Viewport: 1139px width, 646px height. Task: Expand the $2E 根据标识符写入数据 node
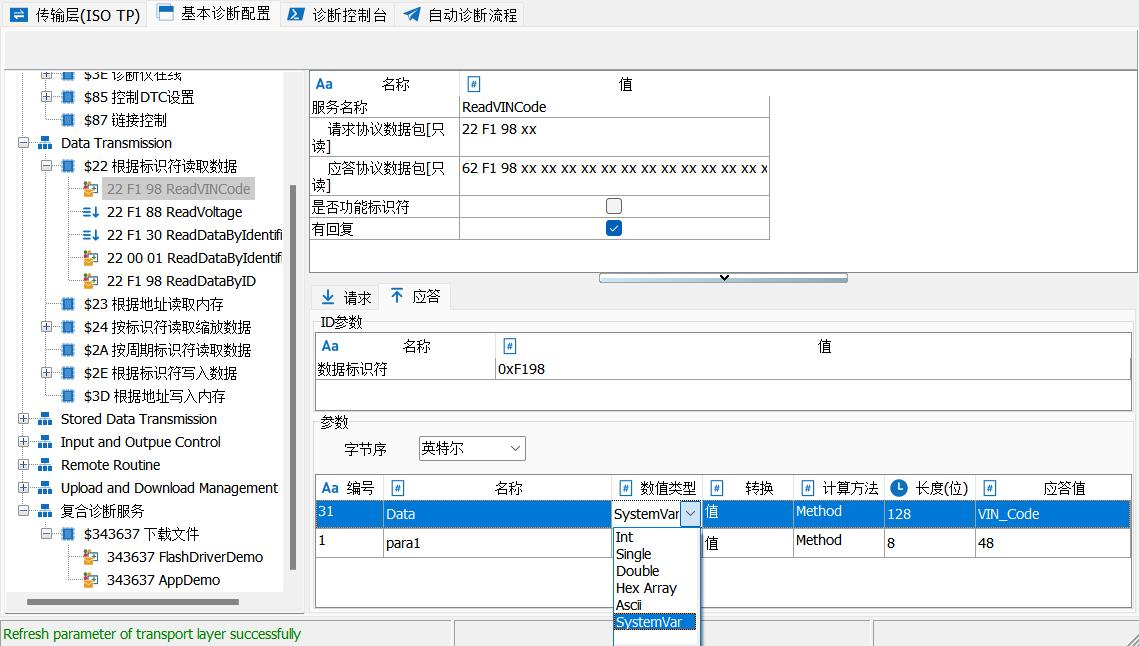46,373
